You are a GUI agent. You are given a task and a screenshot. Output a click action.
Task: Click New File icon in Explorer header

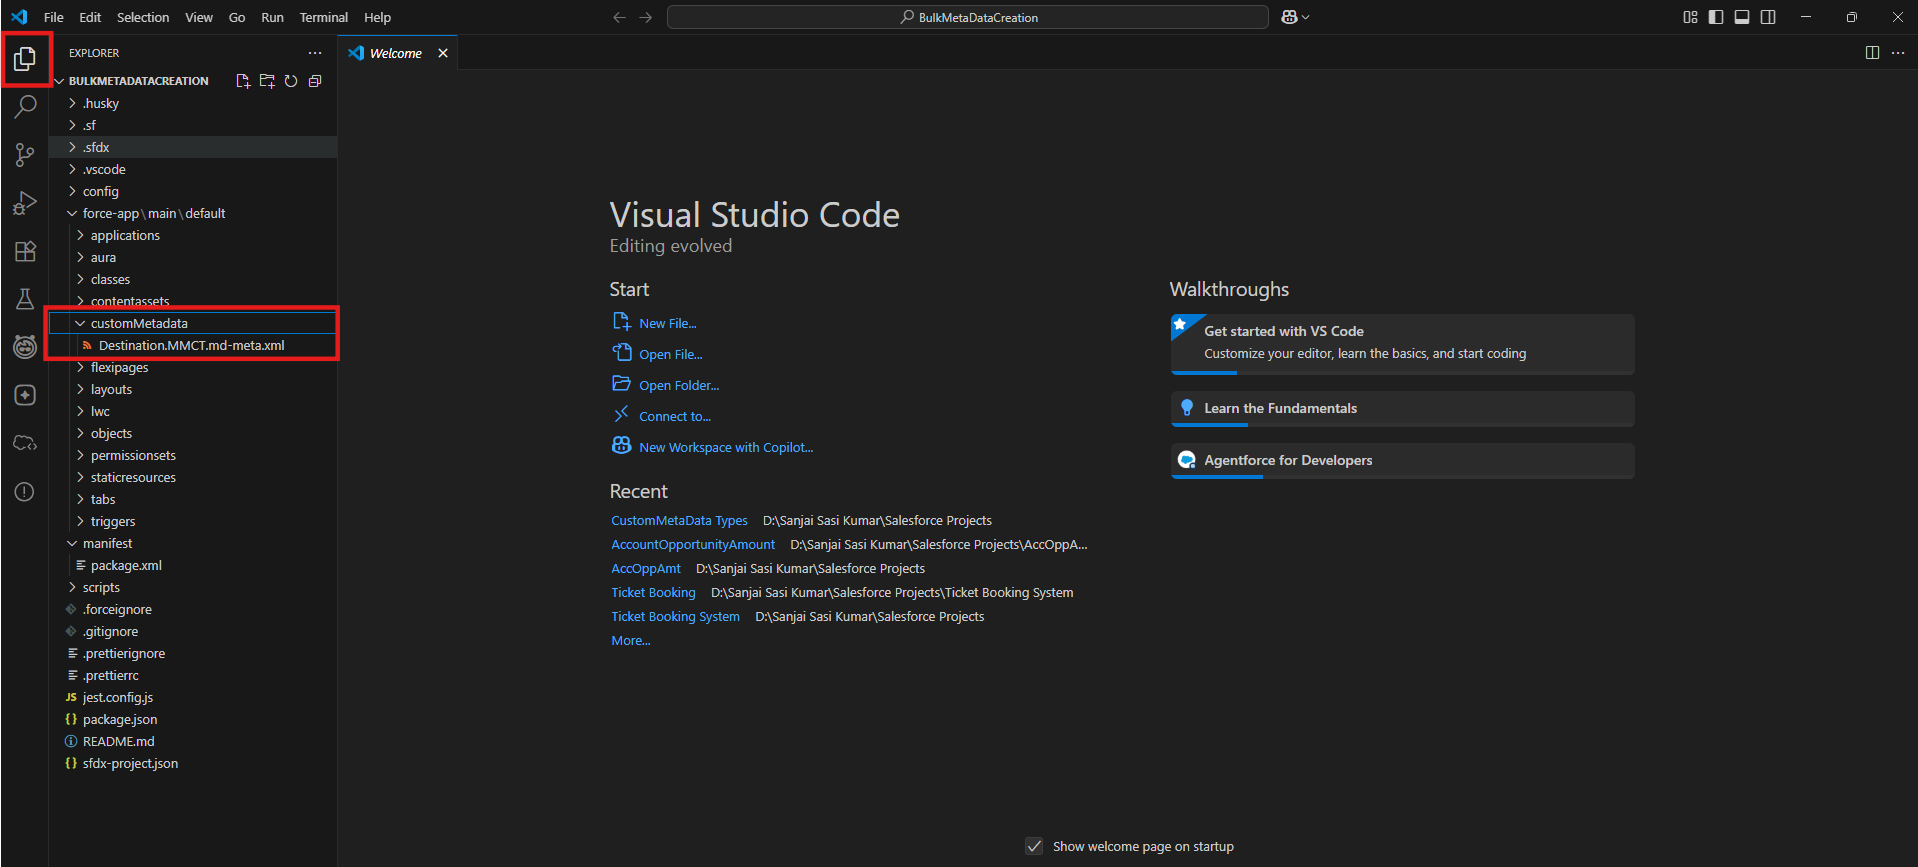(x=243, y=81)
